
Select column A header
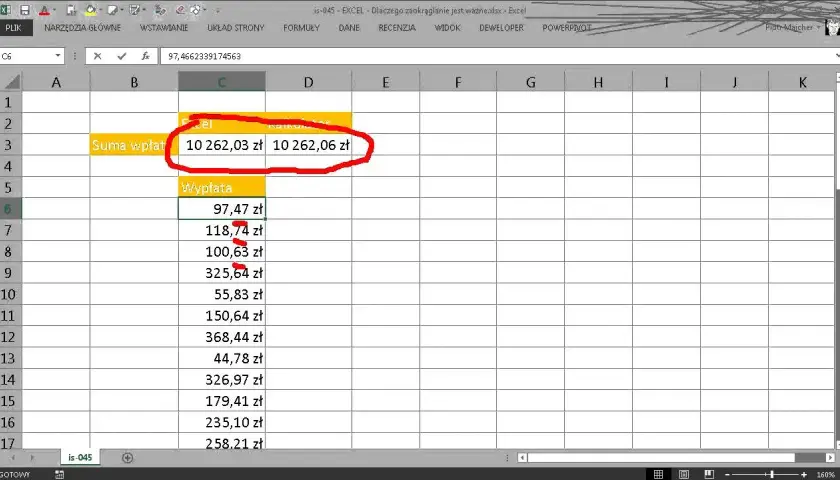[56, 82]
